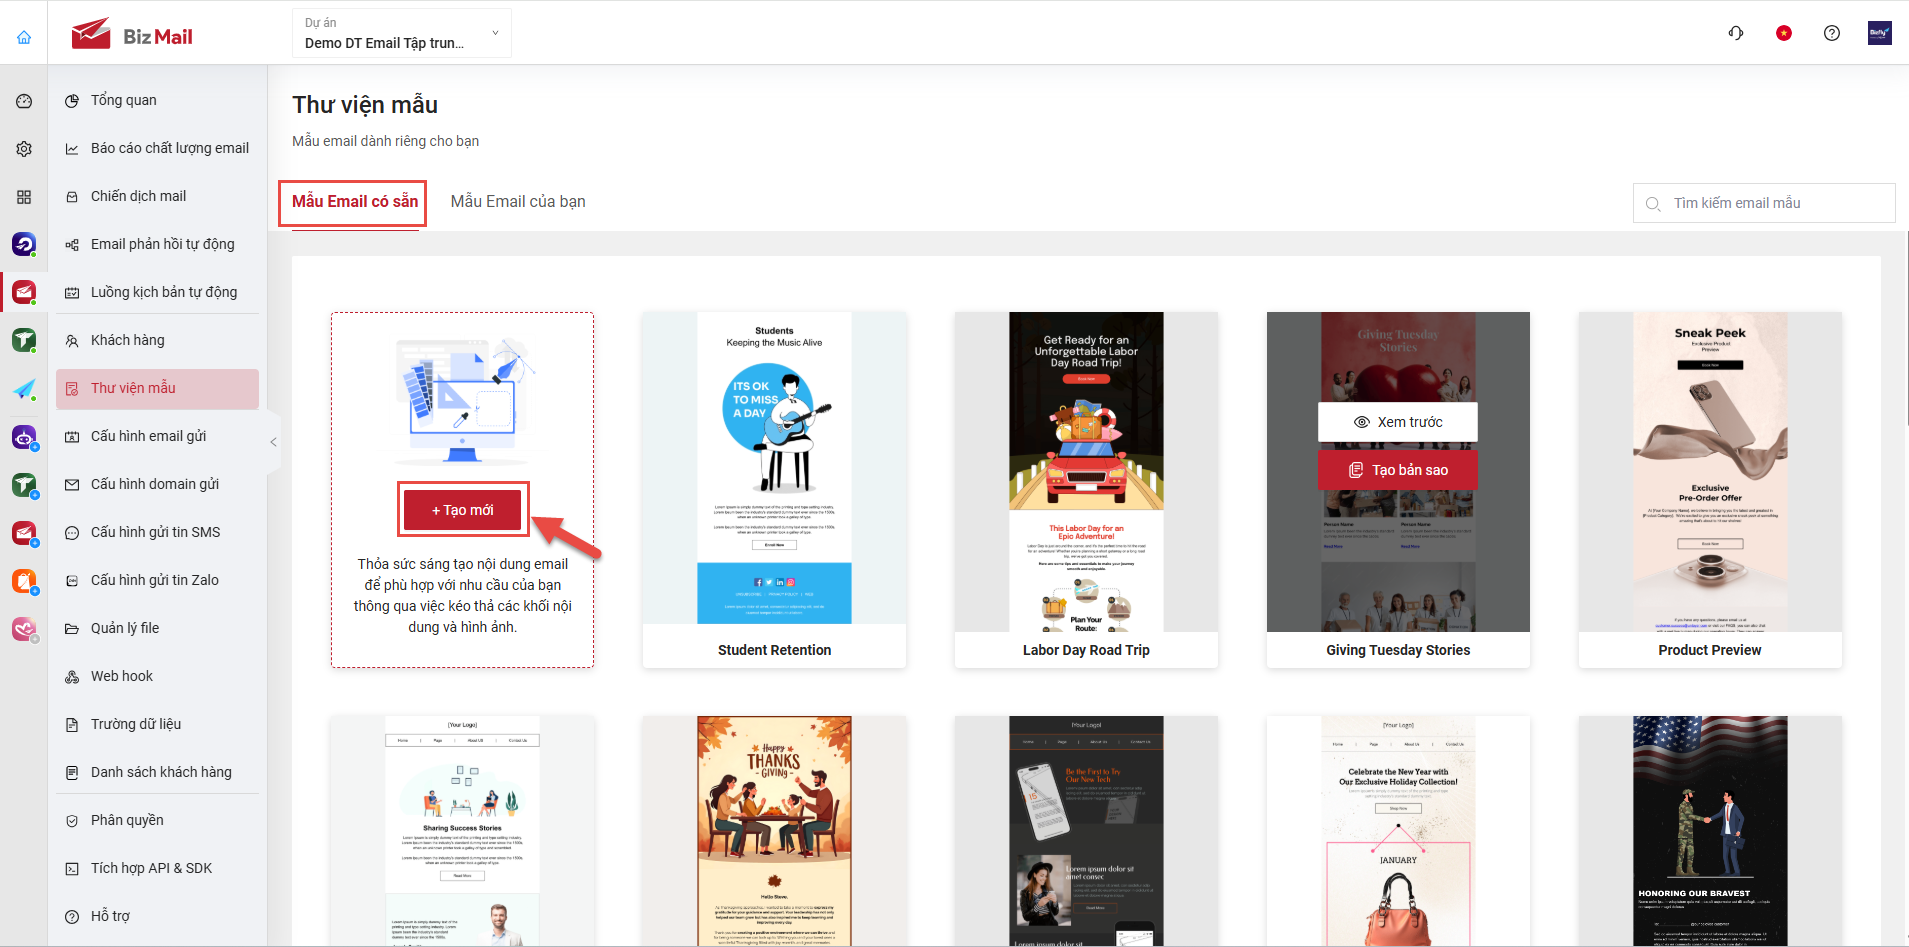
Task: Click Xem trước to preview the template
Action: [x=1397, y=422]
